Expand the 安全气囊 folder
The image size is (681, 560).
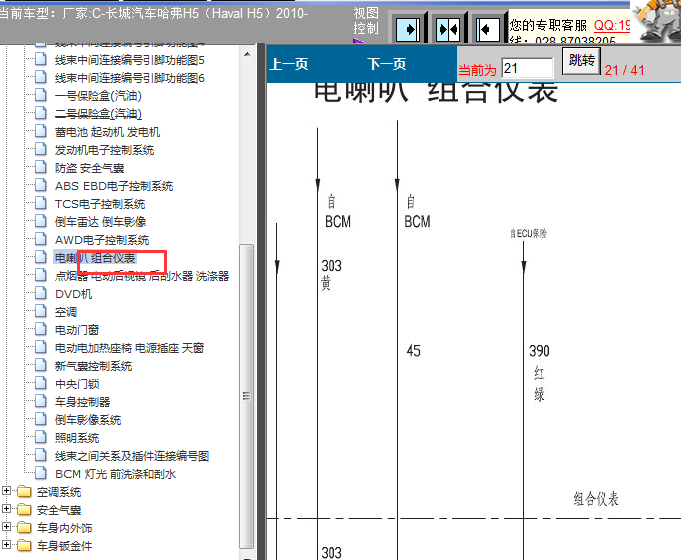click(x=7, y=508)
